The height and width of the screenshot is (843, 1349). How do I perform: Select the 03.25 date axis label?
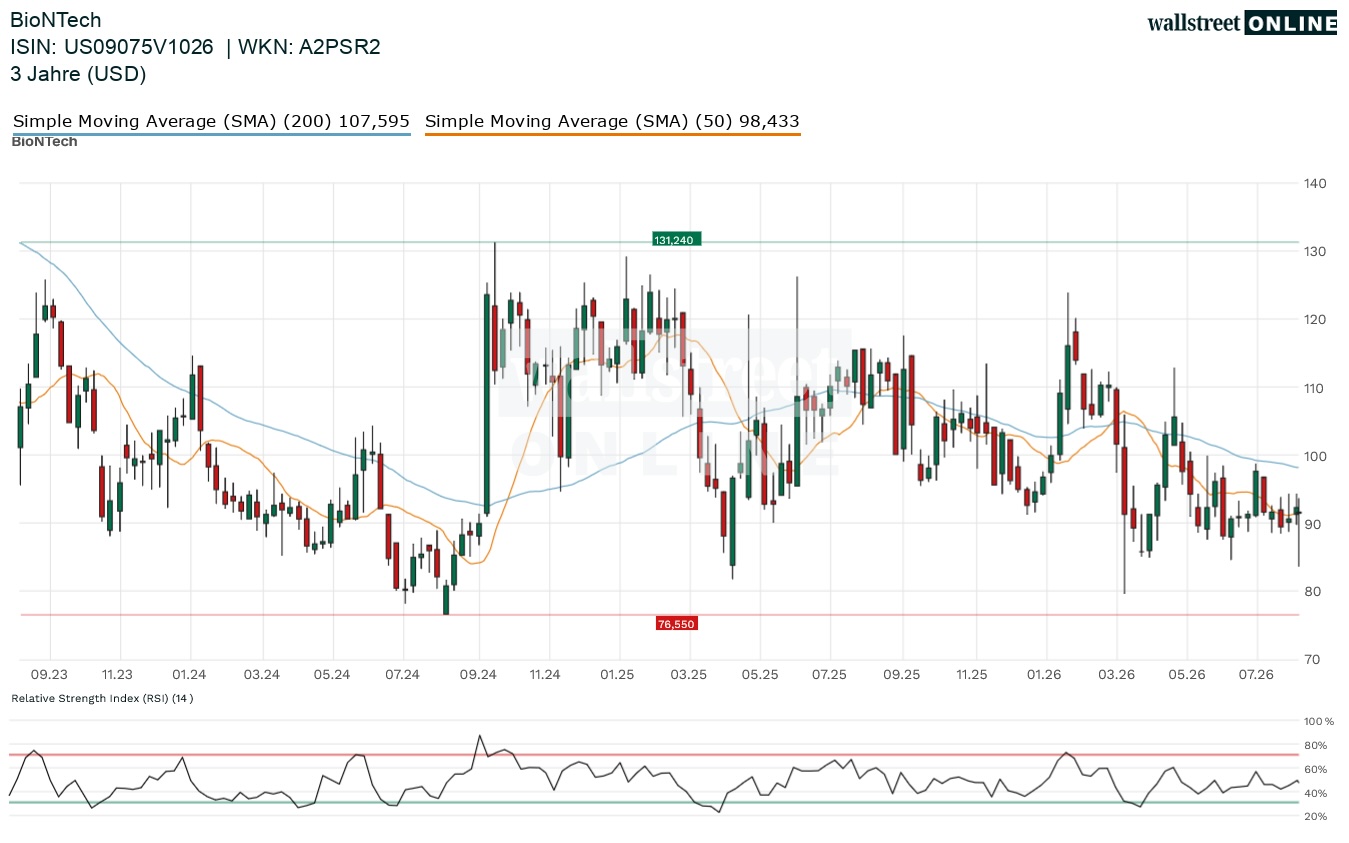(688, 675)
